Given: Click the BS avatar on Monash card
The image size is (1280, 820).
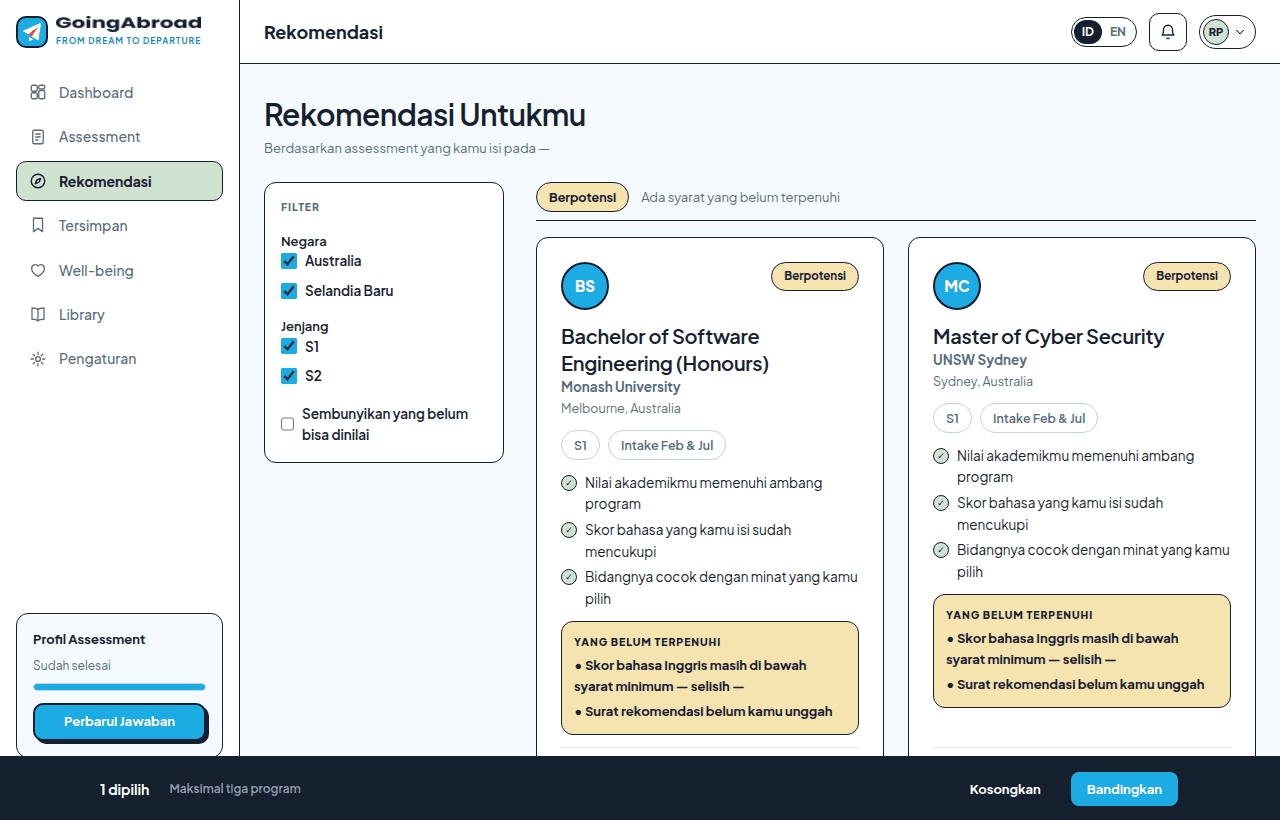Looking at the screenshot, I should pyautogui.click(x=585, y=286).
